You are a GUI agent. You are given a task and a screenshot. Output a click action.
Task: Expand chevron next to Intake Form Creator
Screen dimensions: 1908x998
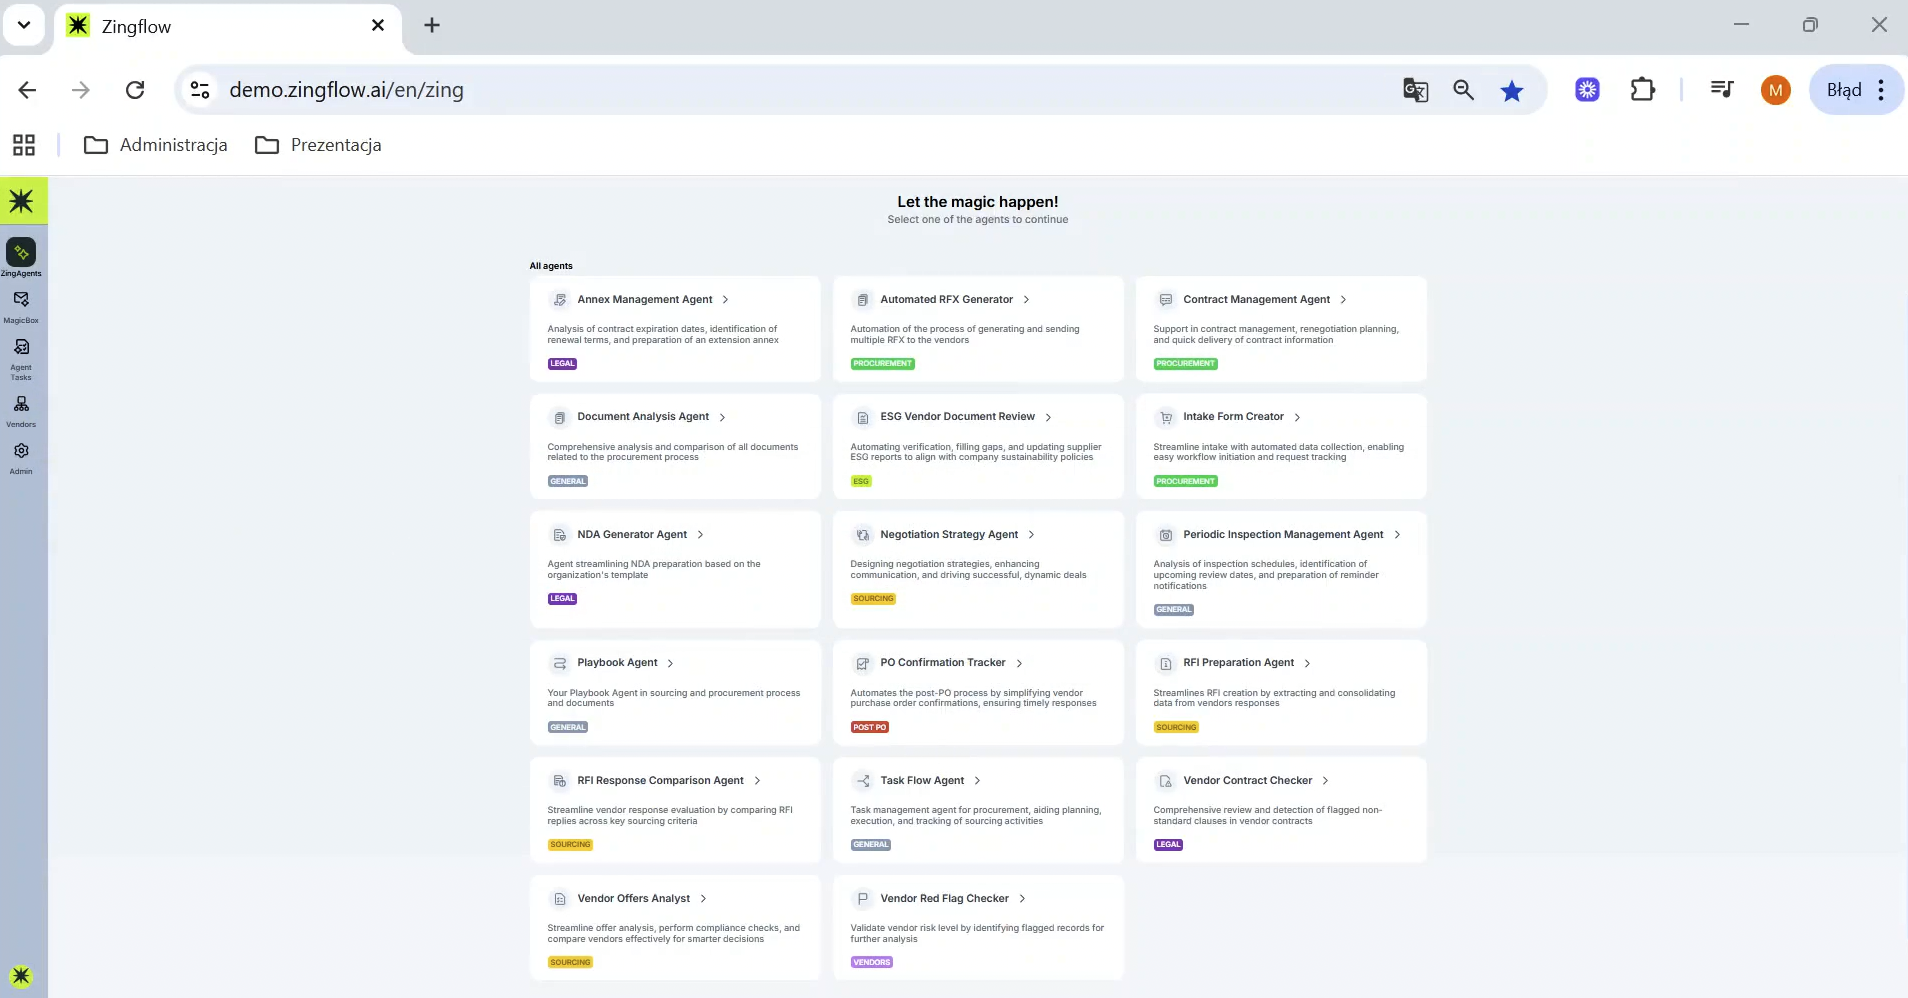pos(1298,418)
